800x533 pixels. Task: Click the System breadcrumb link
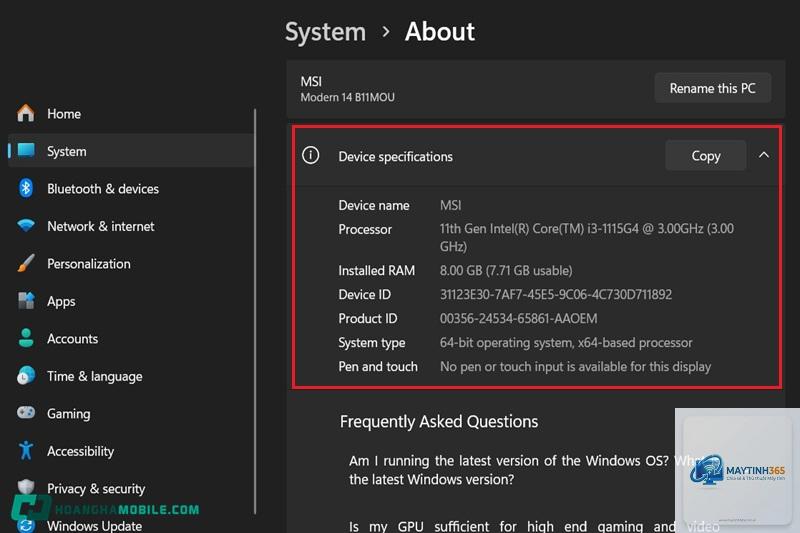point(325,32)
